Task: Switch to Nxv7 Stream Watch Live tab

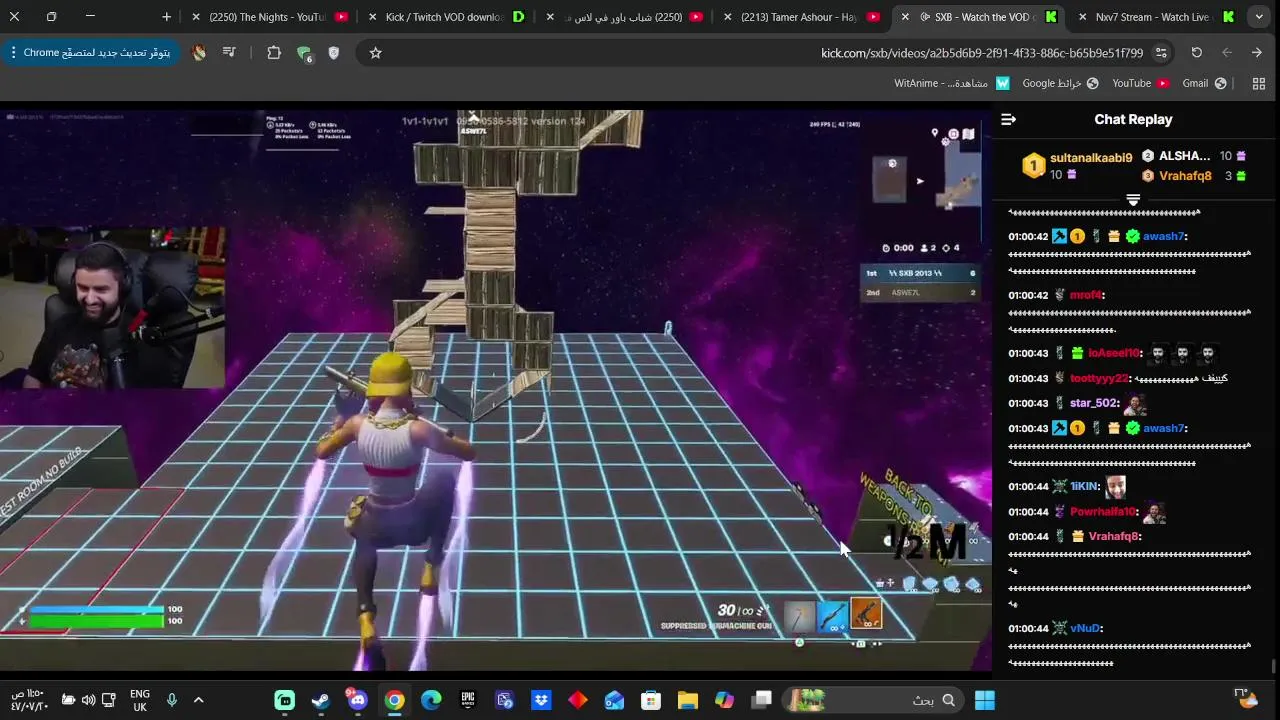Action: coord(1154,17)
